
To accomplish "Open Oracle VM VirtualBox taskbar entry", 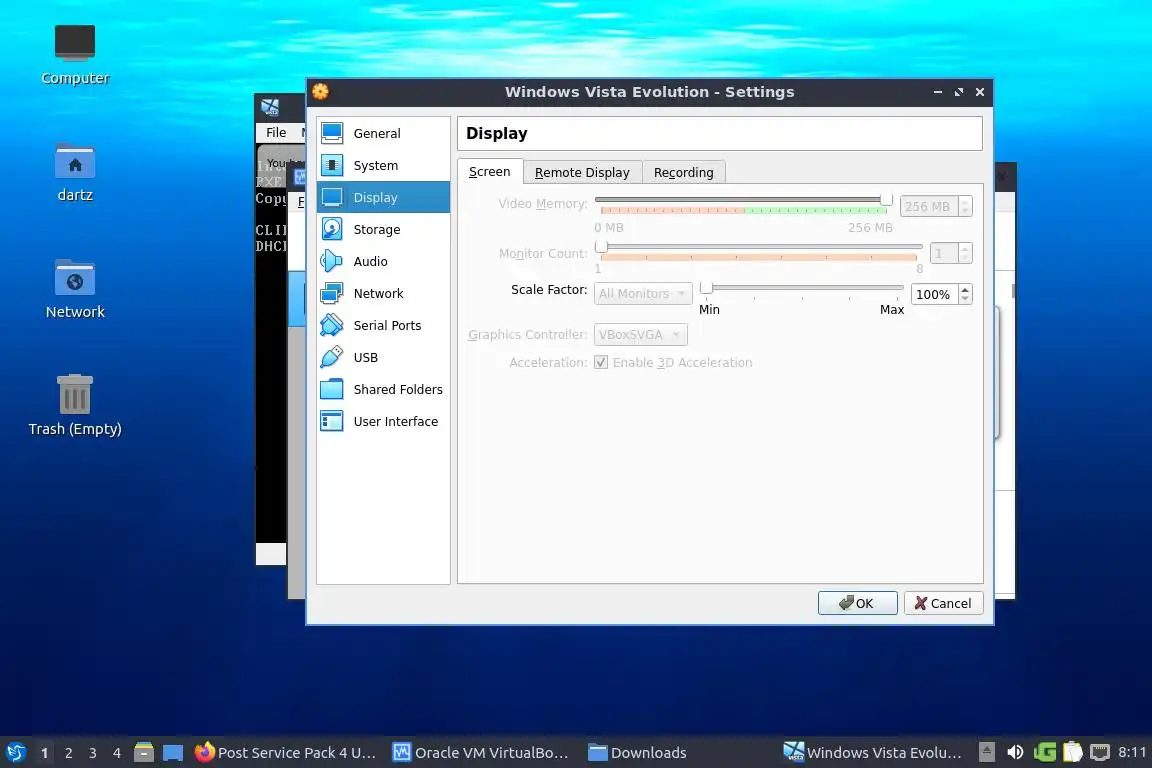I will pyautogui.click(x=481, y=752).
